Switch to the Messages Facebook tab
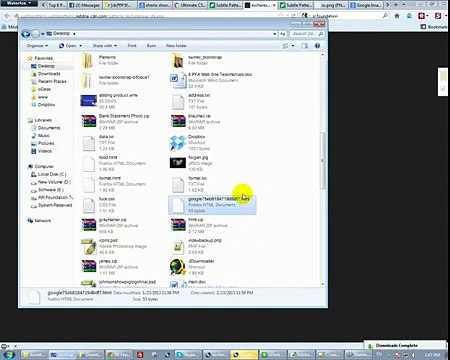 point(84,5)
